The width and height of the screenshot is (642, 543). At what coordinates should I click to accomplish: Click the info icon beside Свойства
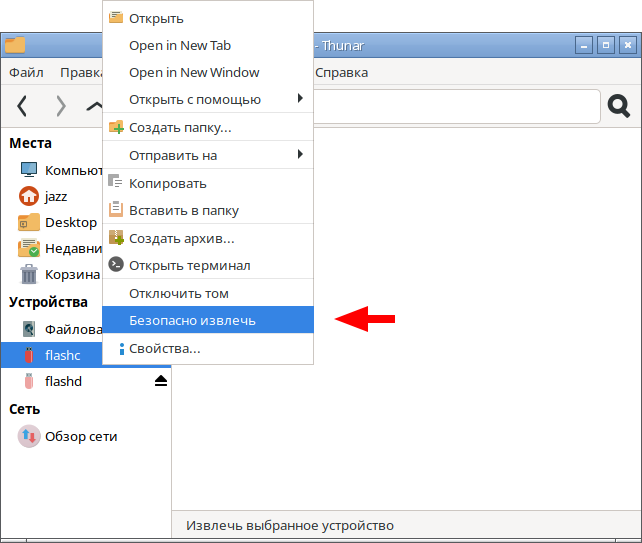(122, 349)
